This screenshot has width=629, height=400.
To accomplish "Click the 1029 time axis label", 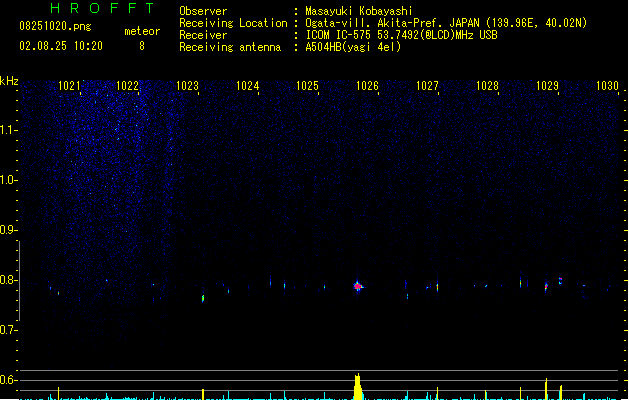I will pos(547,85).
